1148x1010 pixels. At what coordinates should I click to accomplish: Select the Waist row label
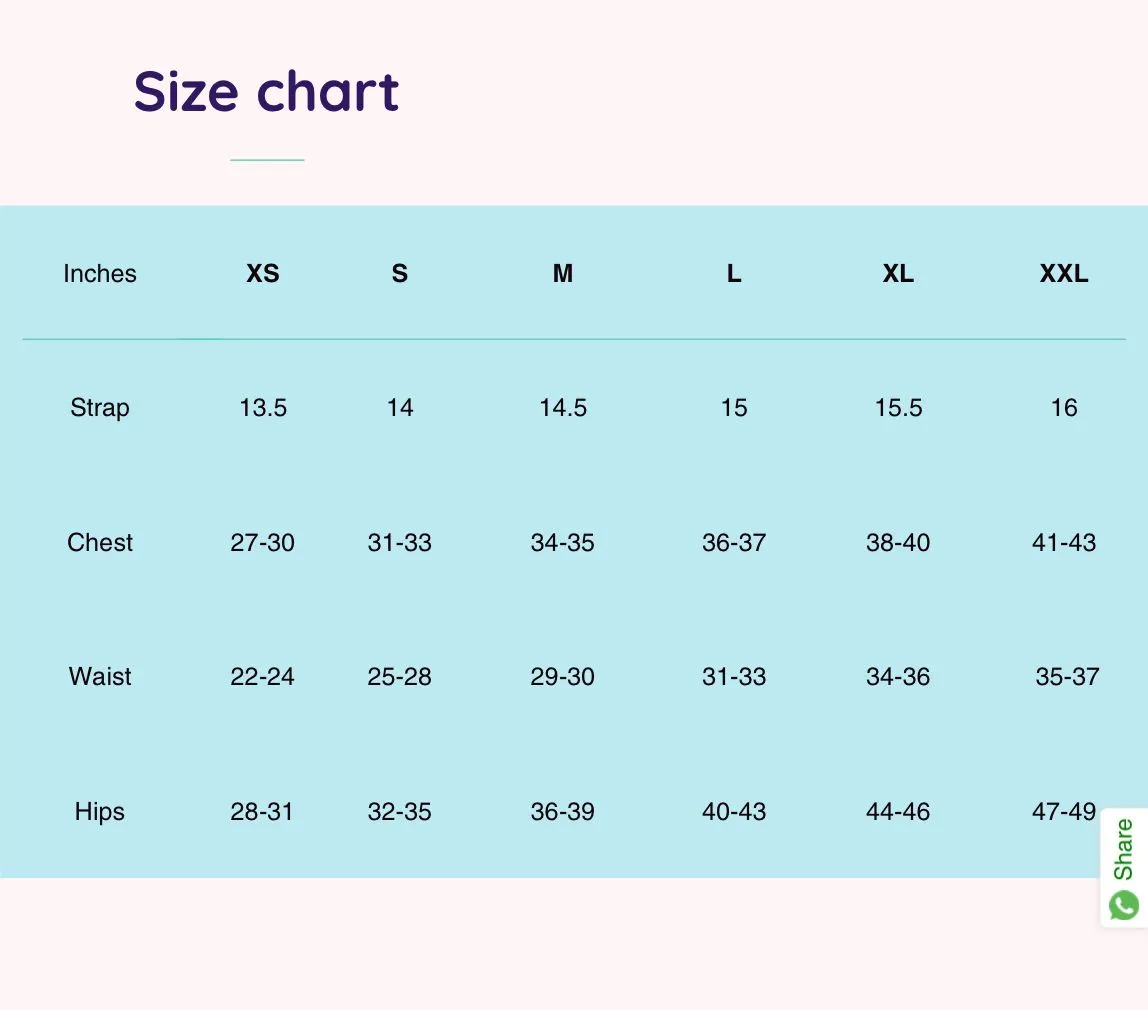click(x=100, y=676)
